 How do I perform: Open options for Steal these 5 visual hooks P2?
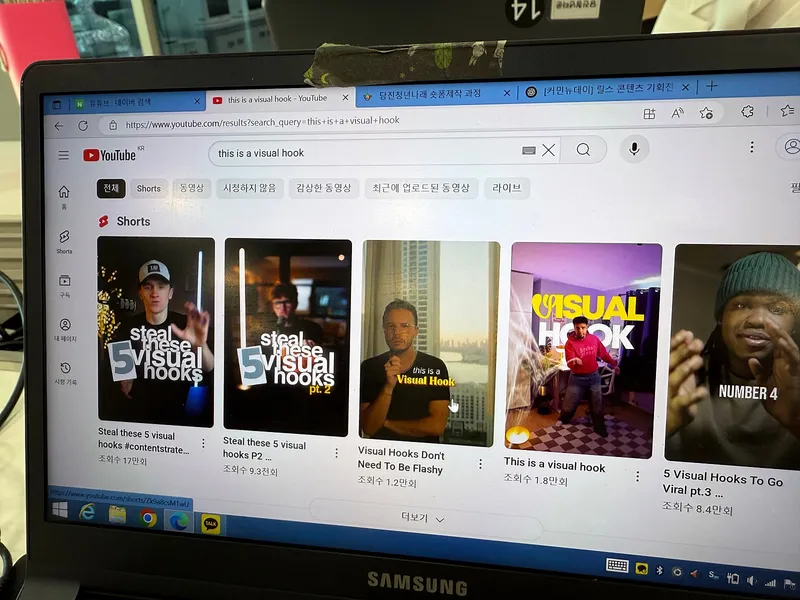336,453
